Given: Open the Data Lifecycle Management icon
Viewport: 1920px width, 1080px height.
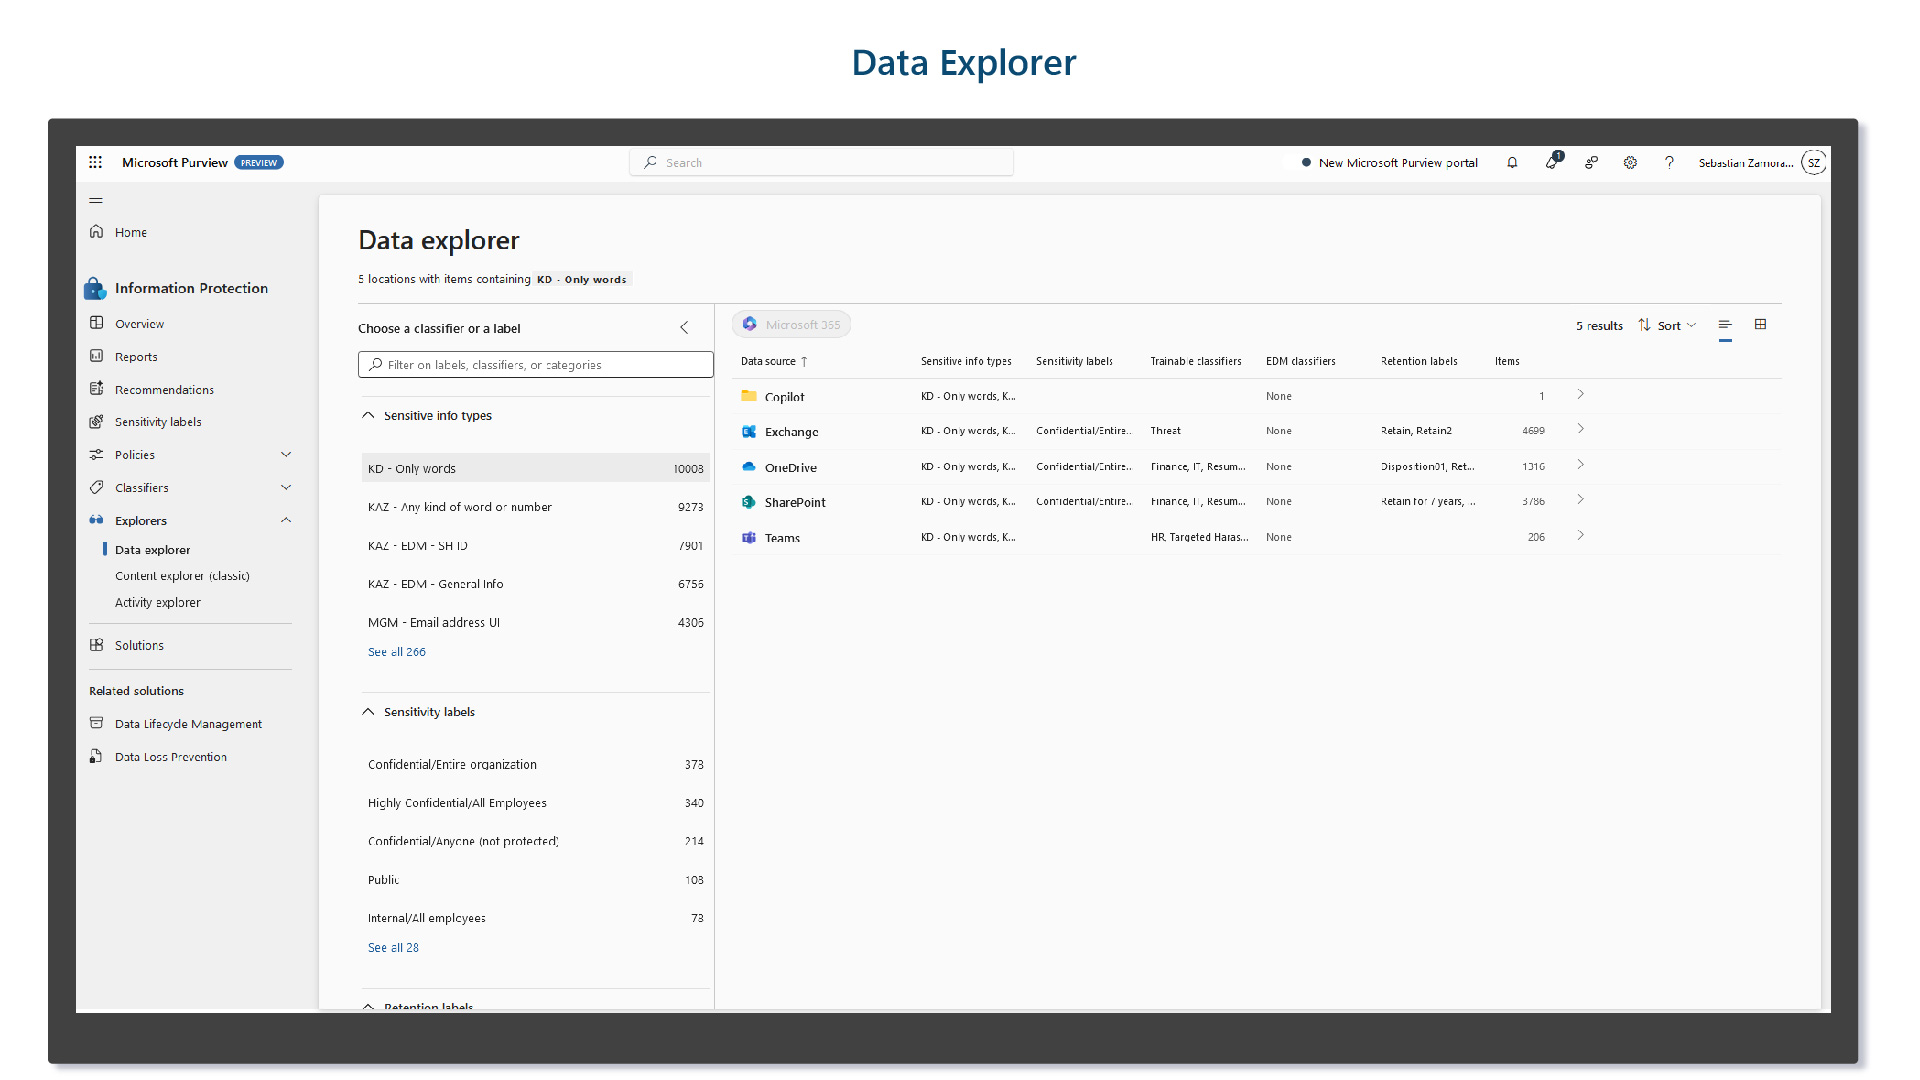Looking at the screenshot, I should pos(98,723).
